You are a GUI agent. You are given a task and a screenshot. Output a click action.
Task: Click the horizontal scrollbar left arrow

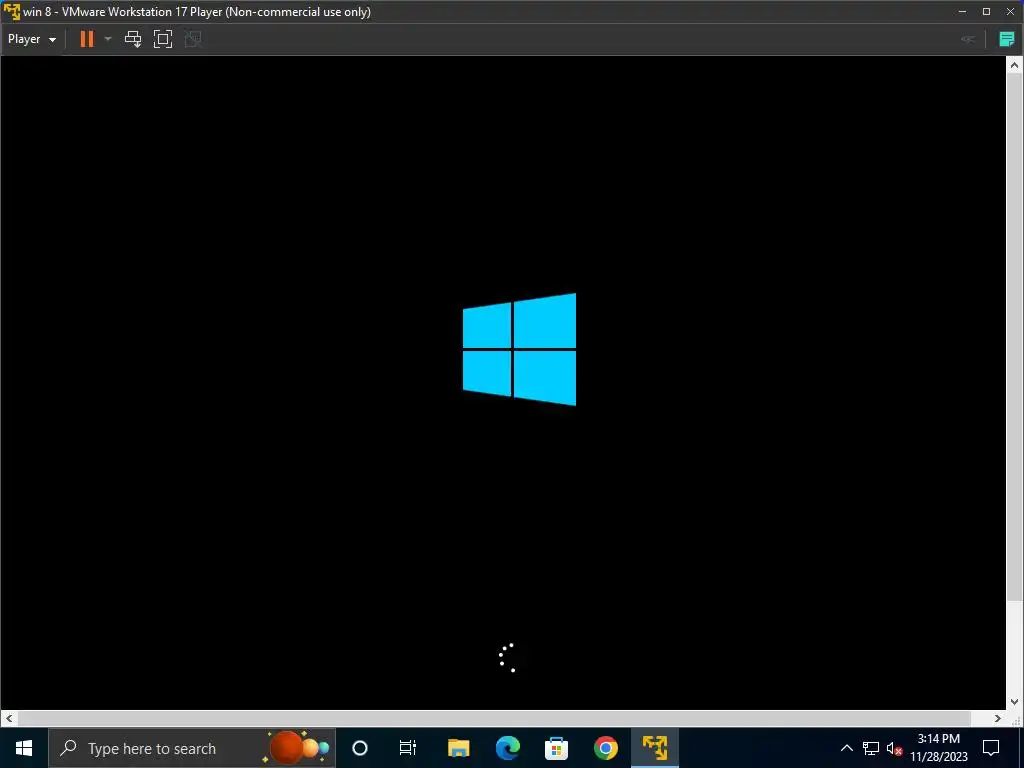tap(8, 718)
